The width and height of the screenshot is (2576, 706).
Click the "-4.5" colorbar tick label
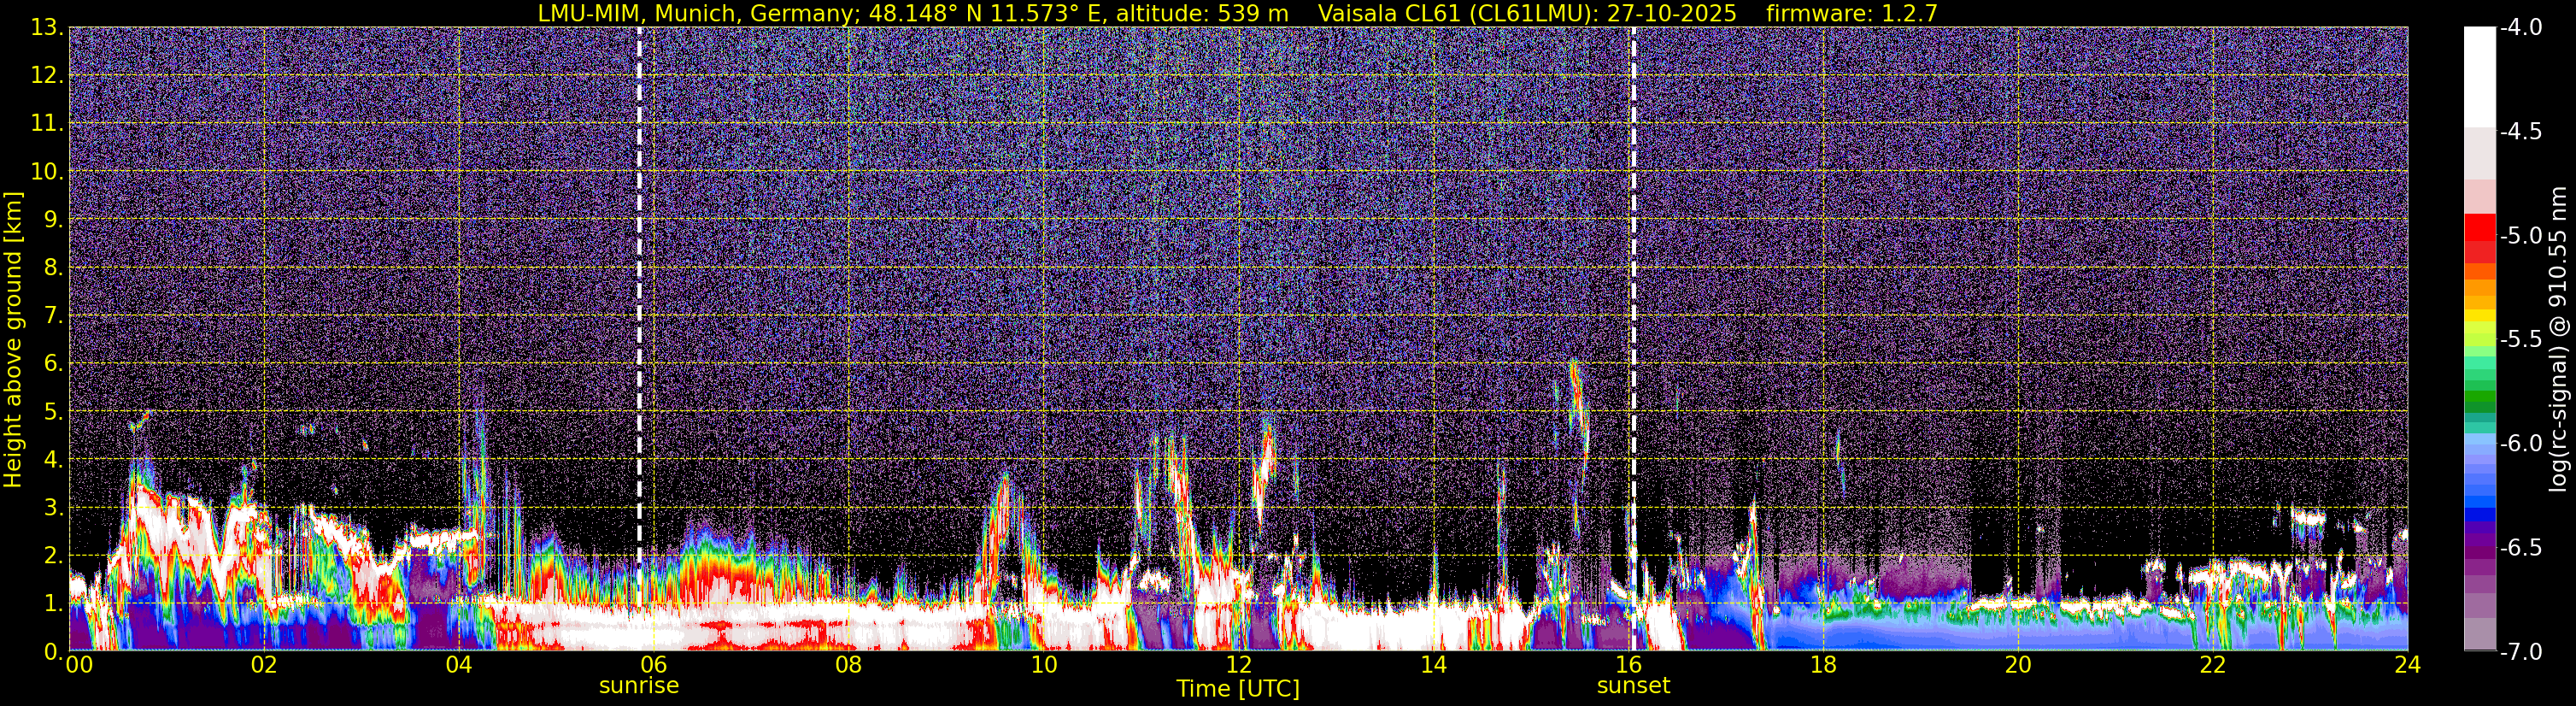(x=2520, y=131)
